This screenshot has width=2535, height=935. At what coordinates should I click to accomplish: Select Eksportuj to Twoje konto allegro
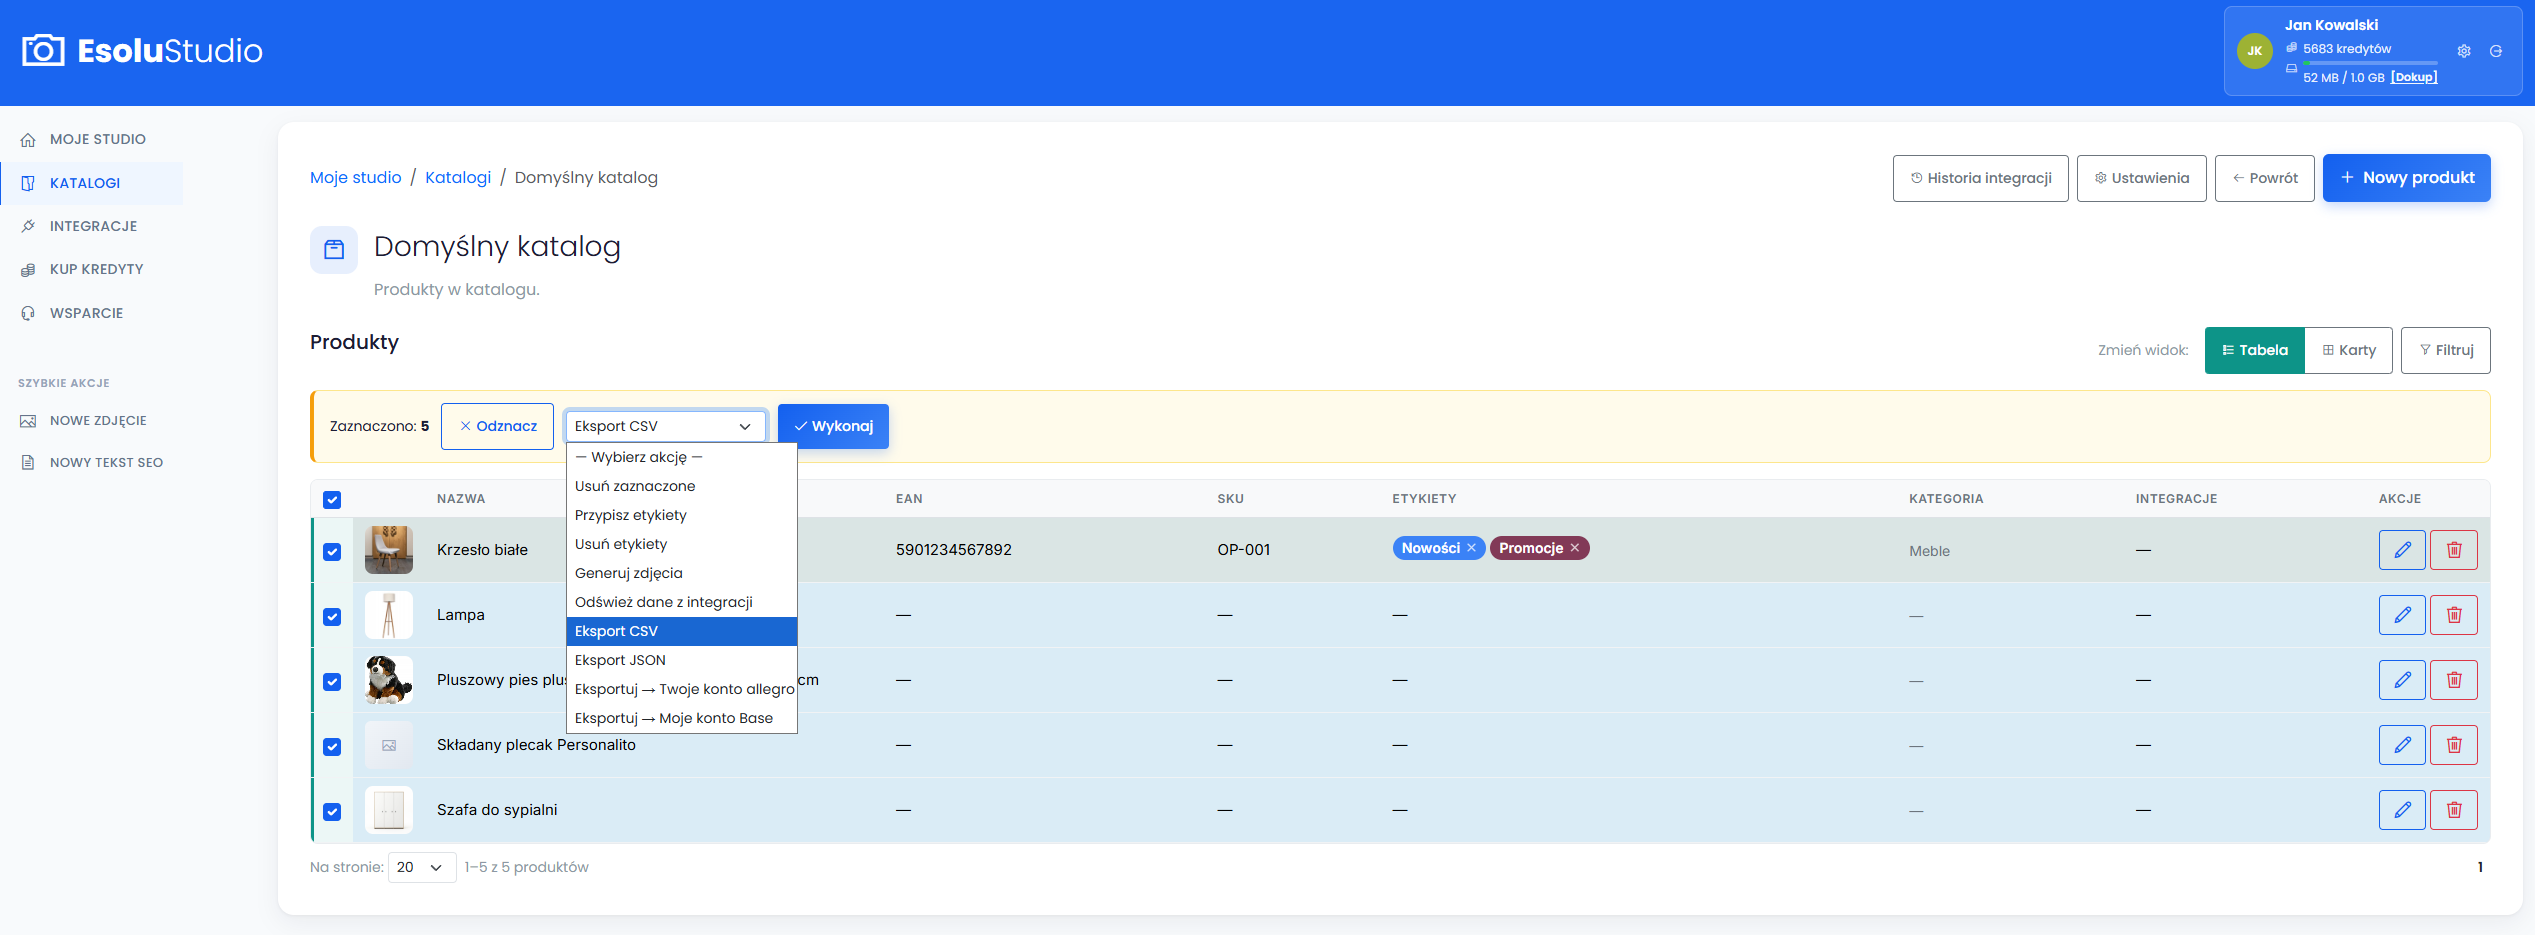[682, 689]
